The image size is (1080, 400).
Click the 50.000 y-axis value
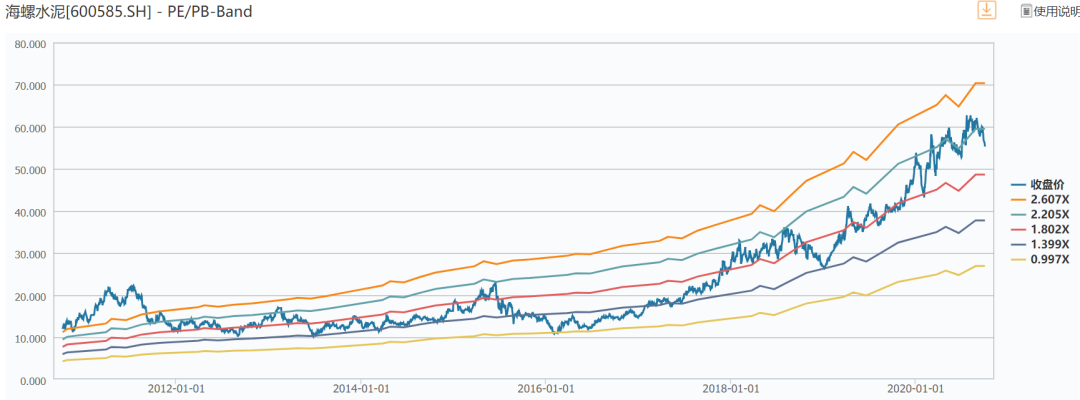30,169
